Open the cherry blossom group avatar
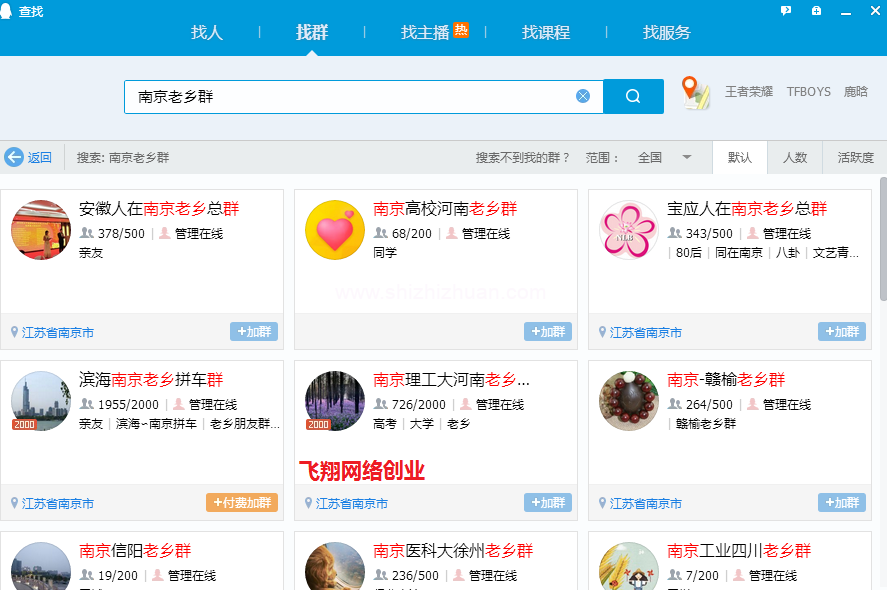Image resolution: width=887 pixels, height=591 pixels. [x=628, y=230]
